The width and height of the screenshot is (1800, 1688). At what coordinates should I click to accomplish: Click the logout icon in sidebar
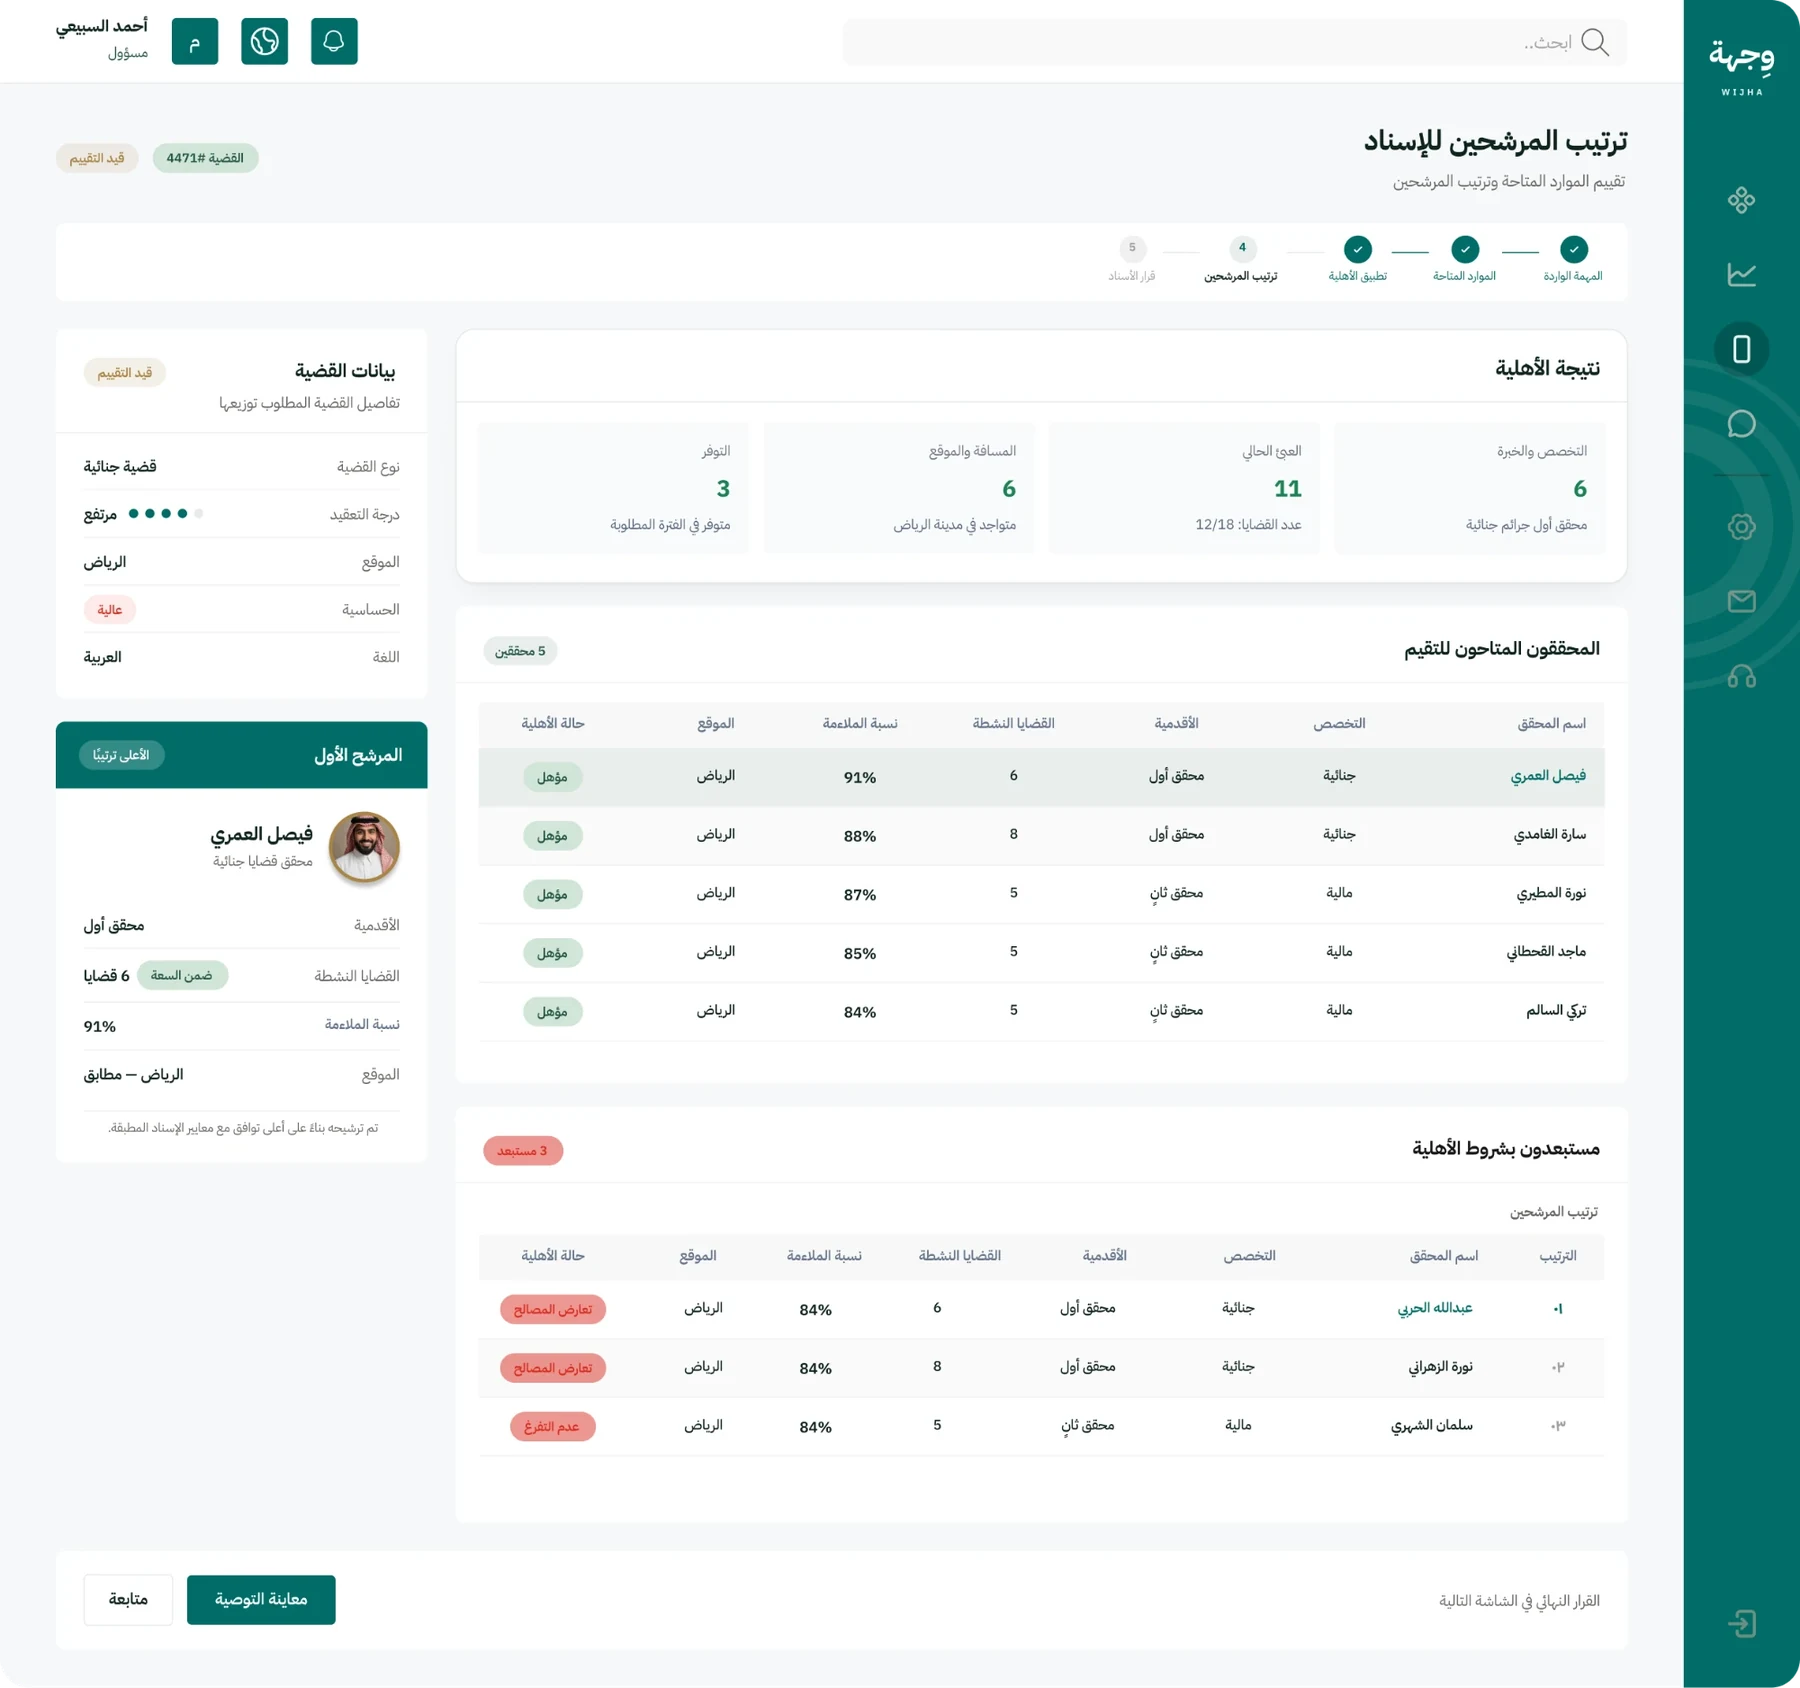[1741, 1623]
